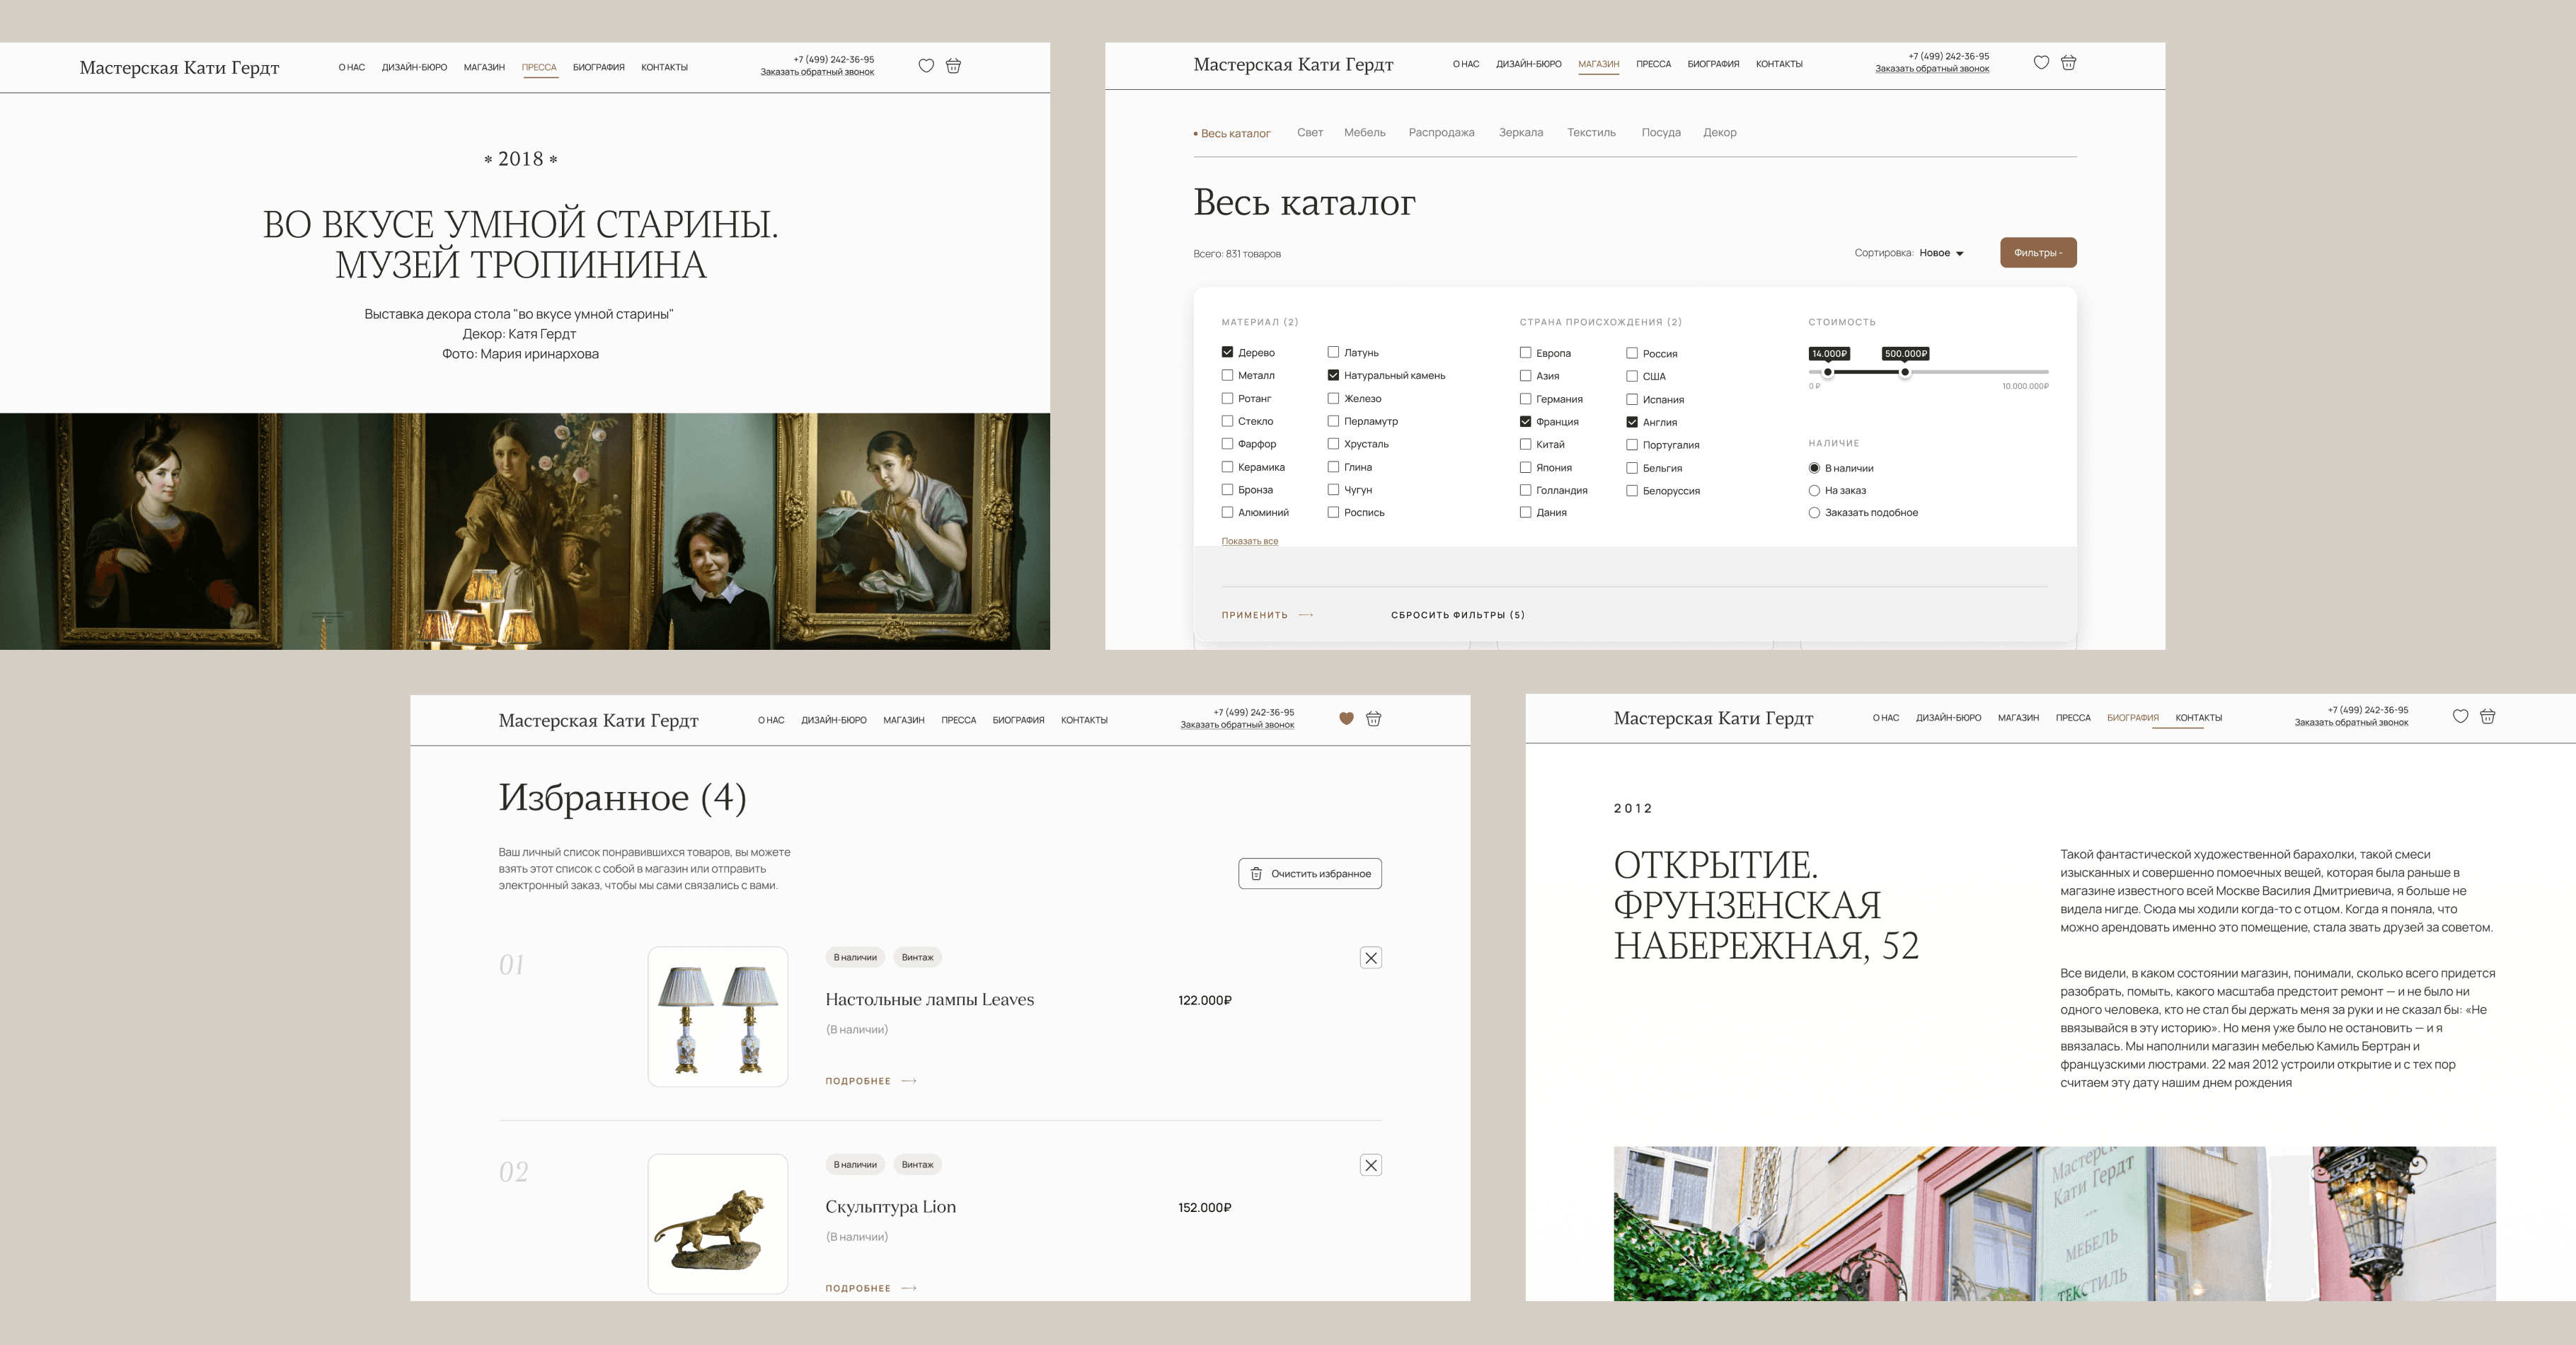Screen dimensions: 2576x1345
Task: Click the filled heart icon in the favorites page header
Action: point(1346,718)
